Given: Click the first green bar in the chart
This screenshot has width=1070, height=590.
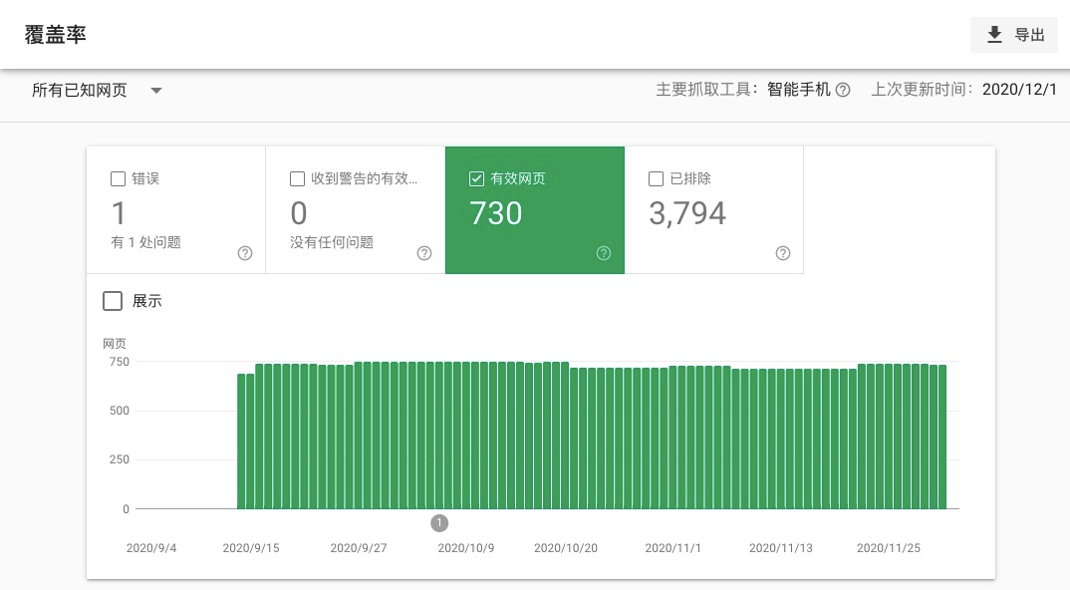Looking at the screenshot, I should click(x=241, y=441).
